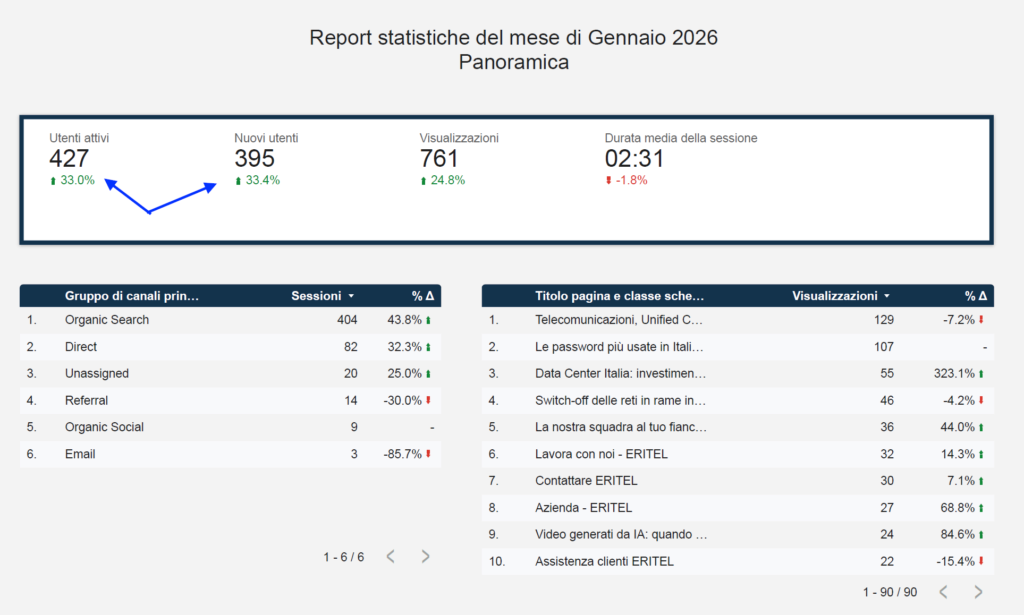Click the green increase icon beside 33.4% Nuovi utenti
Image resolution: width=1024 pixels, height=615 pixels.
tap(236, 182)
